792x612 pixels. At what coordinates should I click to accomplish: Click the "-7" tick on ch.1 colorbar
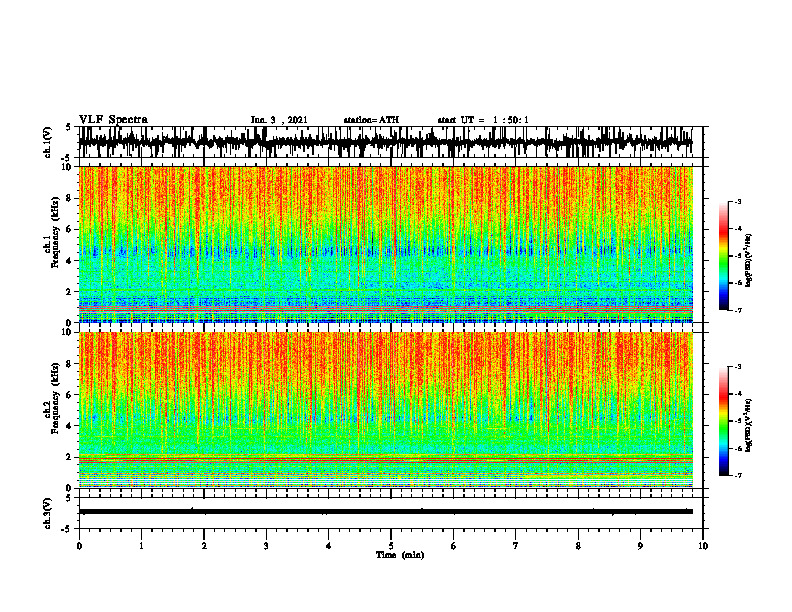click(738, 310)
